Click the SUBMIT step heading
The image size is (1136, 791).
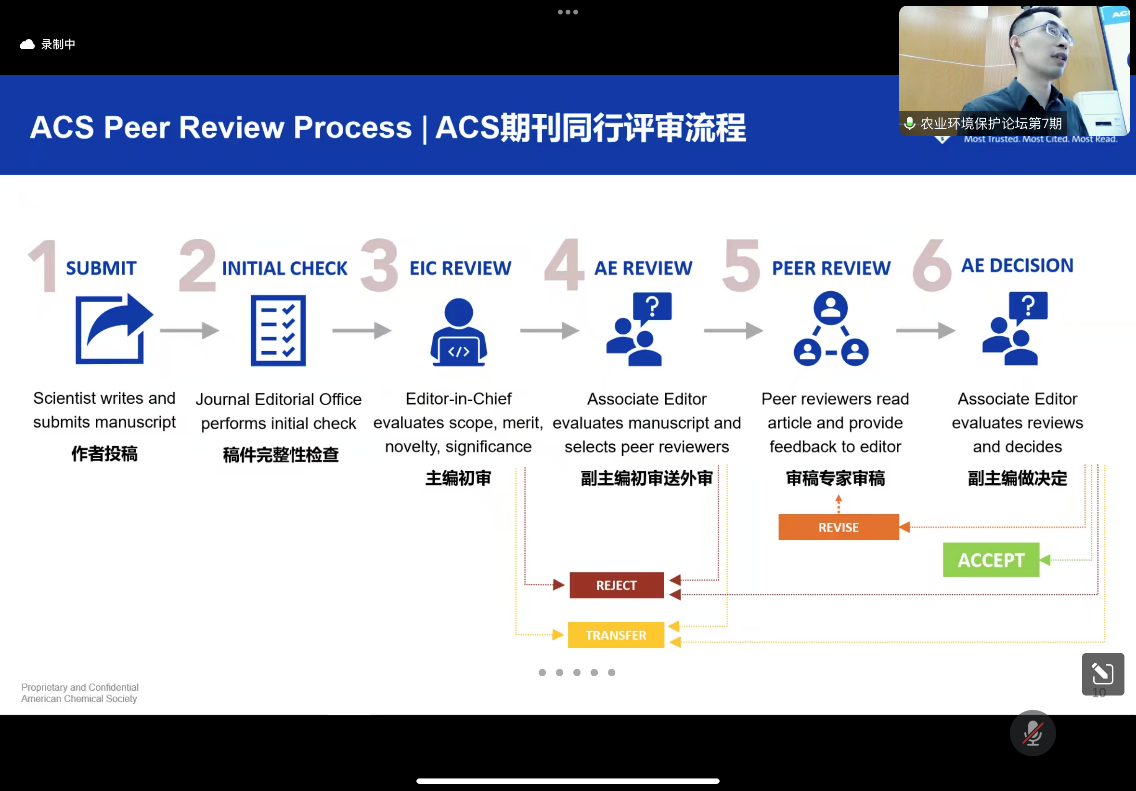click(x=101, y=268)
